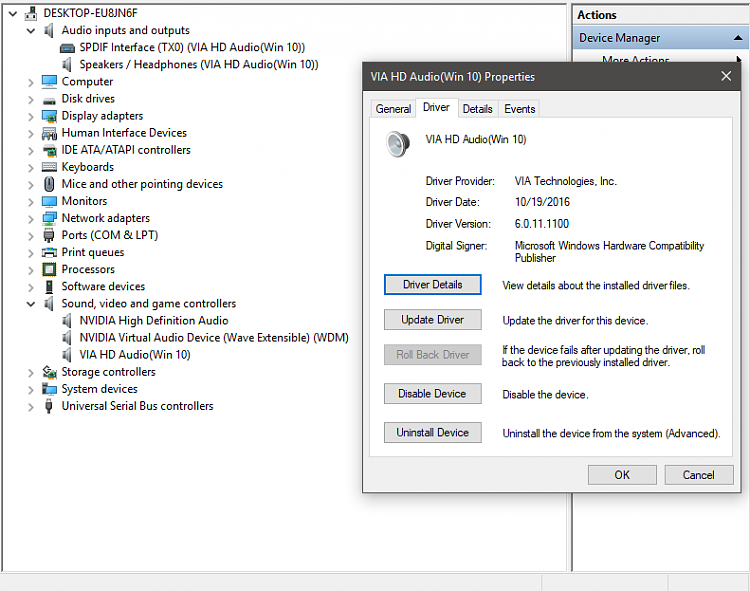Screen dimensions: 750x591
Task: Click the Microsoft Windows Hardware Compatibility Publisher text
Action: click(x=609, y=252)
